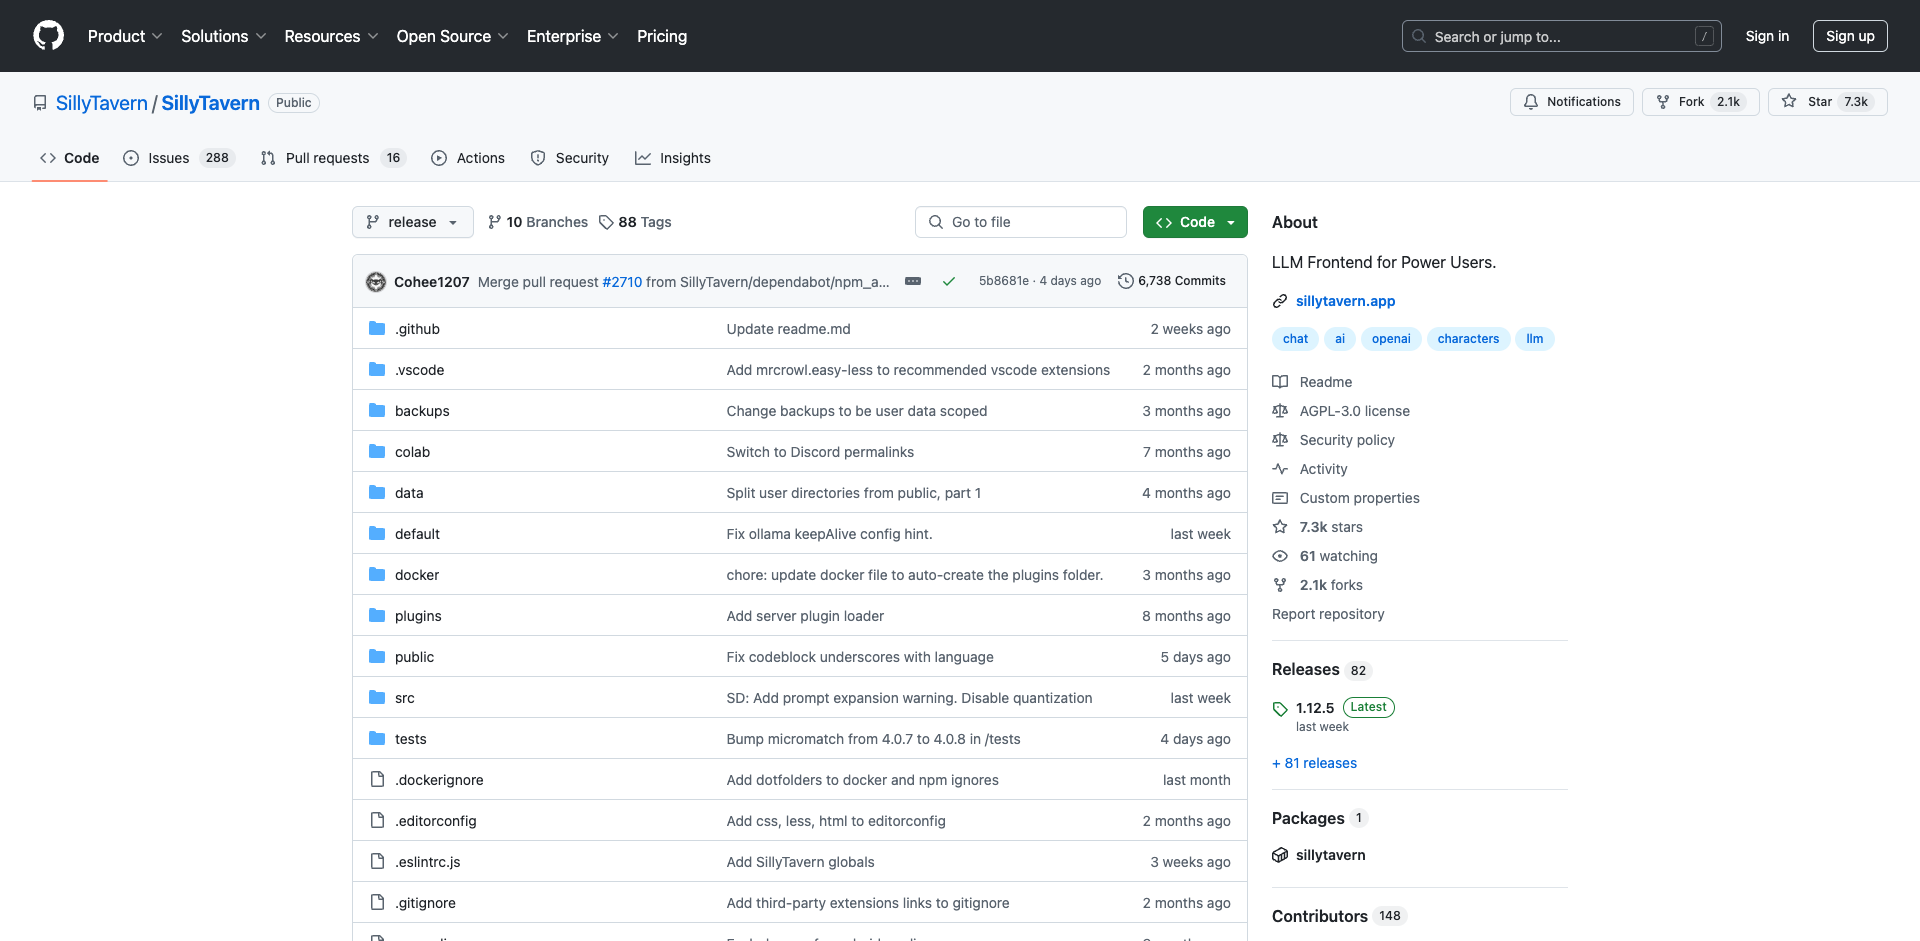Image resolution: width=1920 pixels, height=941 pixels.
Task: Click the Sign up button
Action: tap(1850, 36)
